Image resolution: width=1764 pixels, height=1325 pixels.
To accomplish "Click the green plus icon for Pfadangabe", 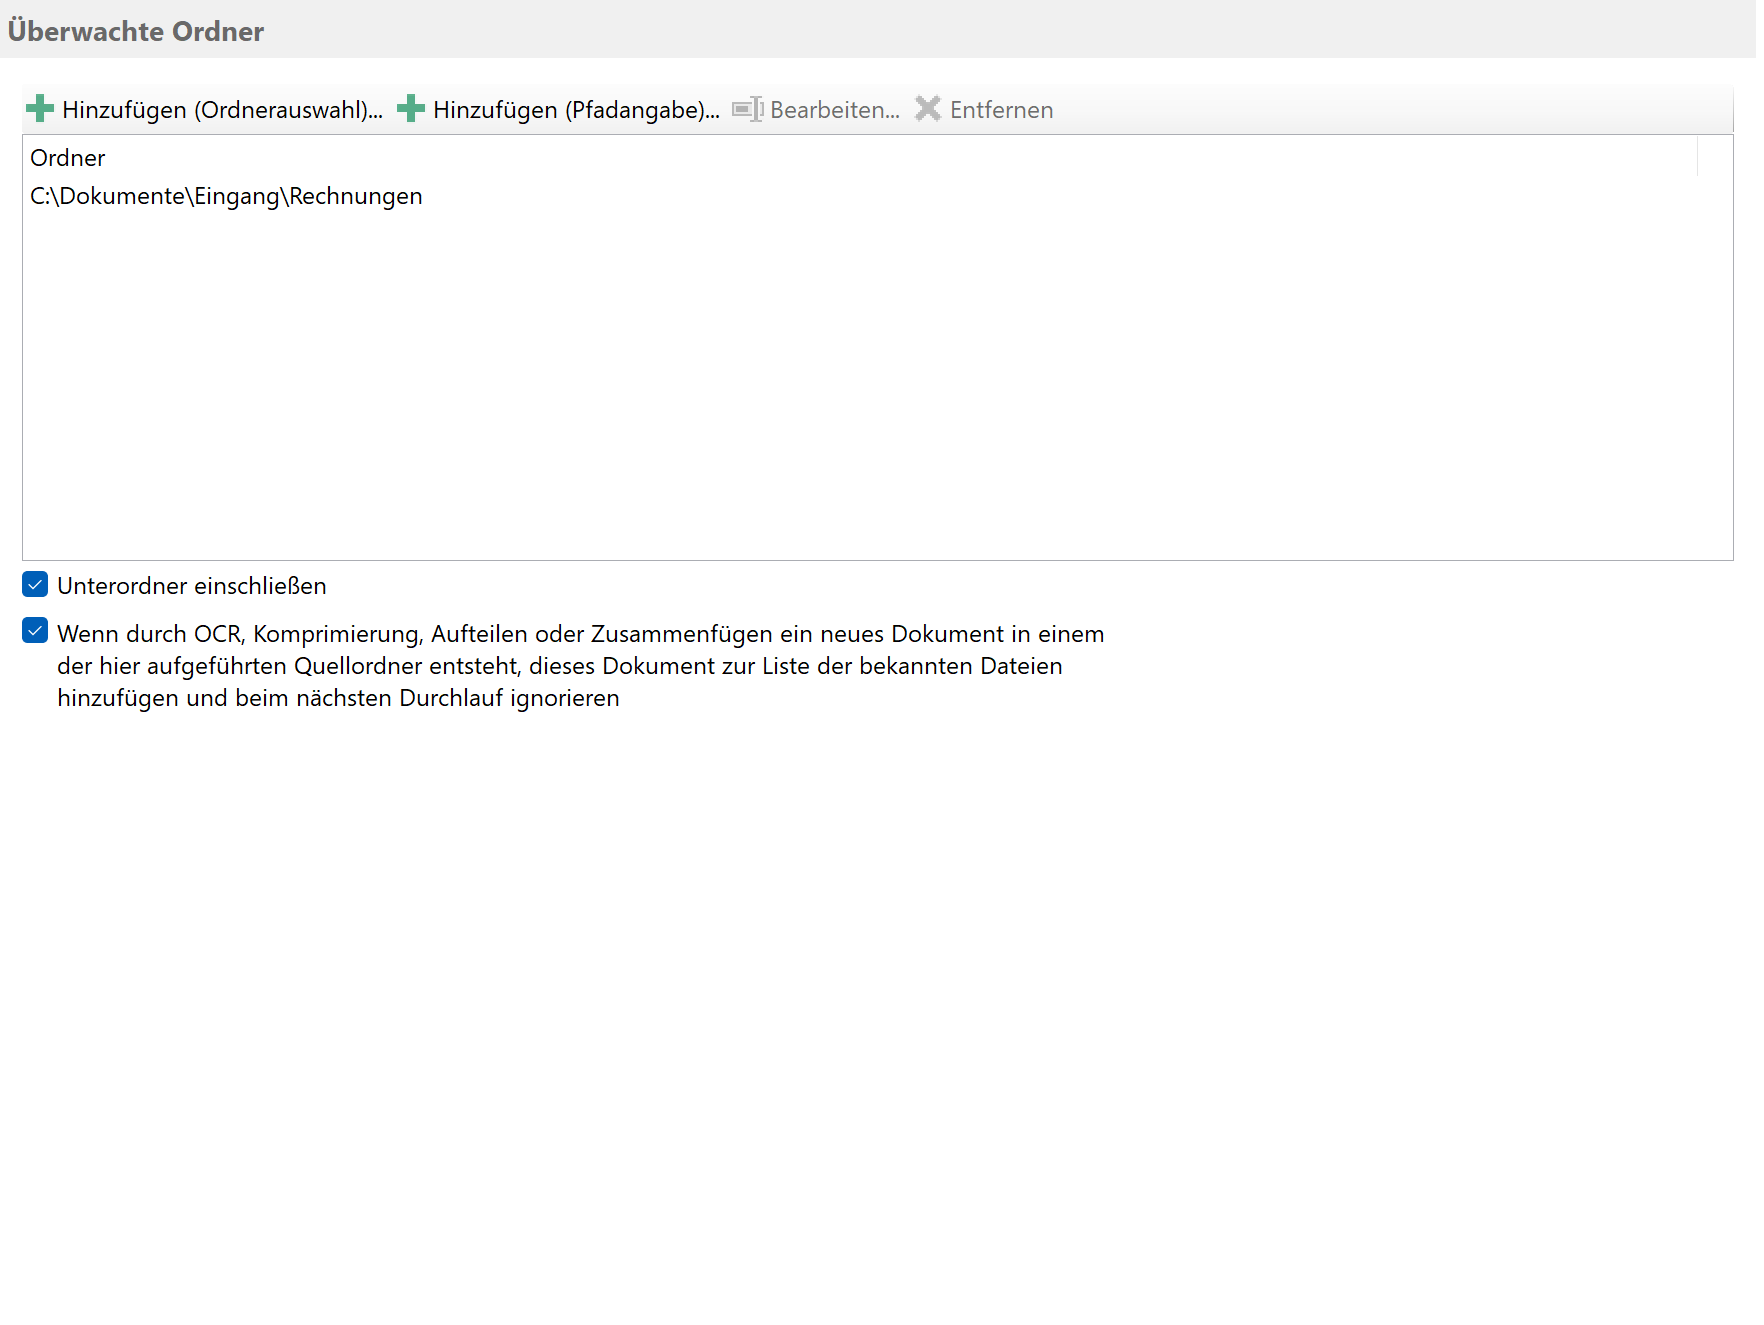I will (x=411, y=109).
